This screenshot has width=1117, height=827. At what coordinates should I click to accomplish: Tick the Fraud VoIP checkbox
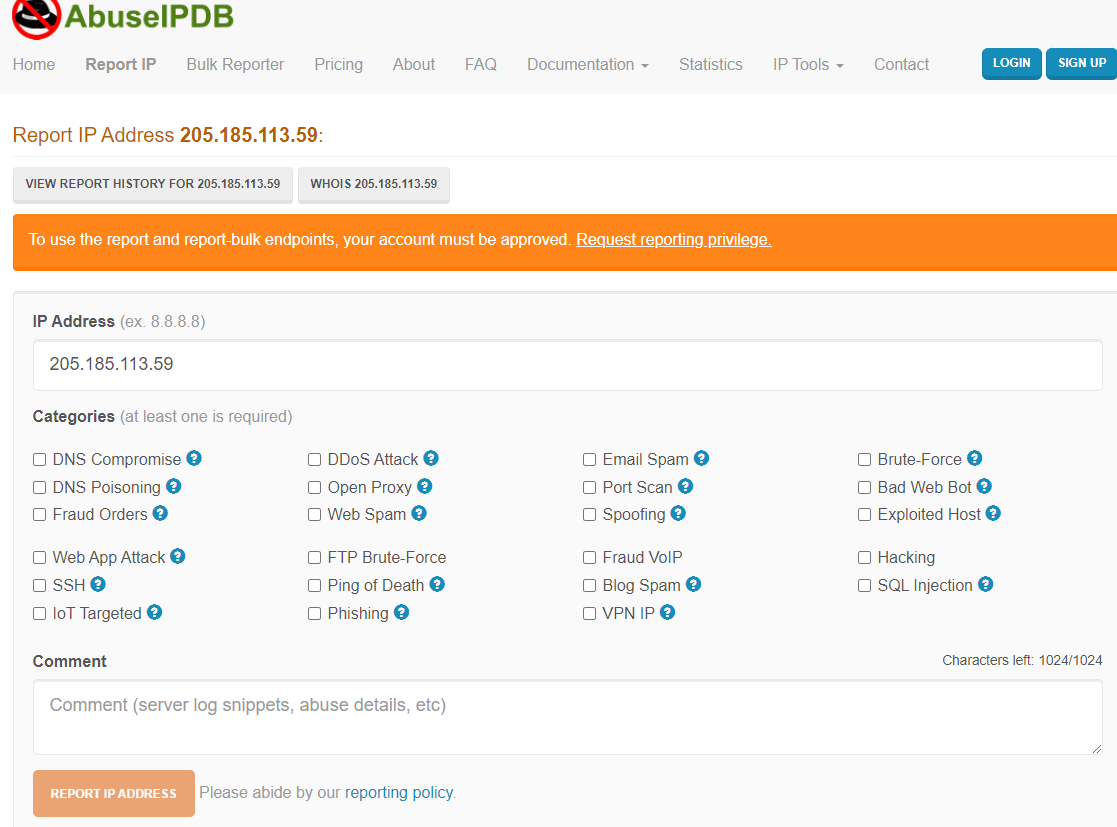[590, 557]
